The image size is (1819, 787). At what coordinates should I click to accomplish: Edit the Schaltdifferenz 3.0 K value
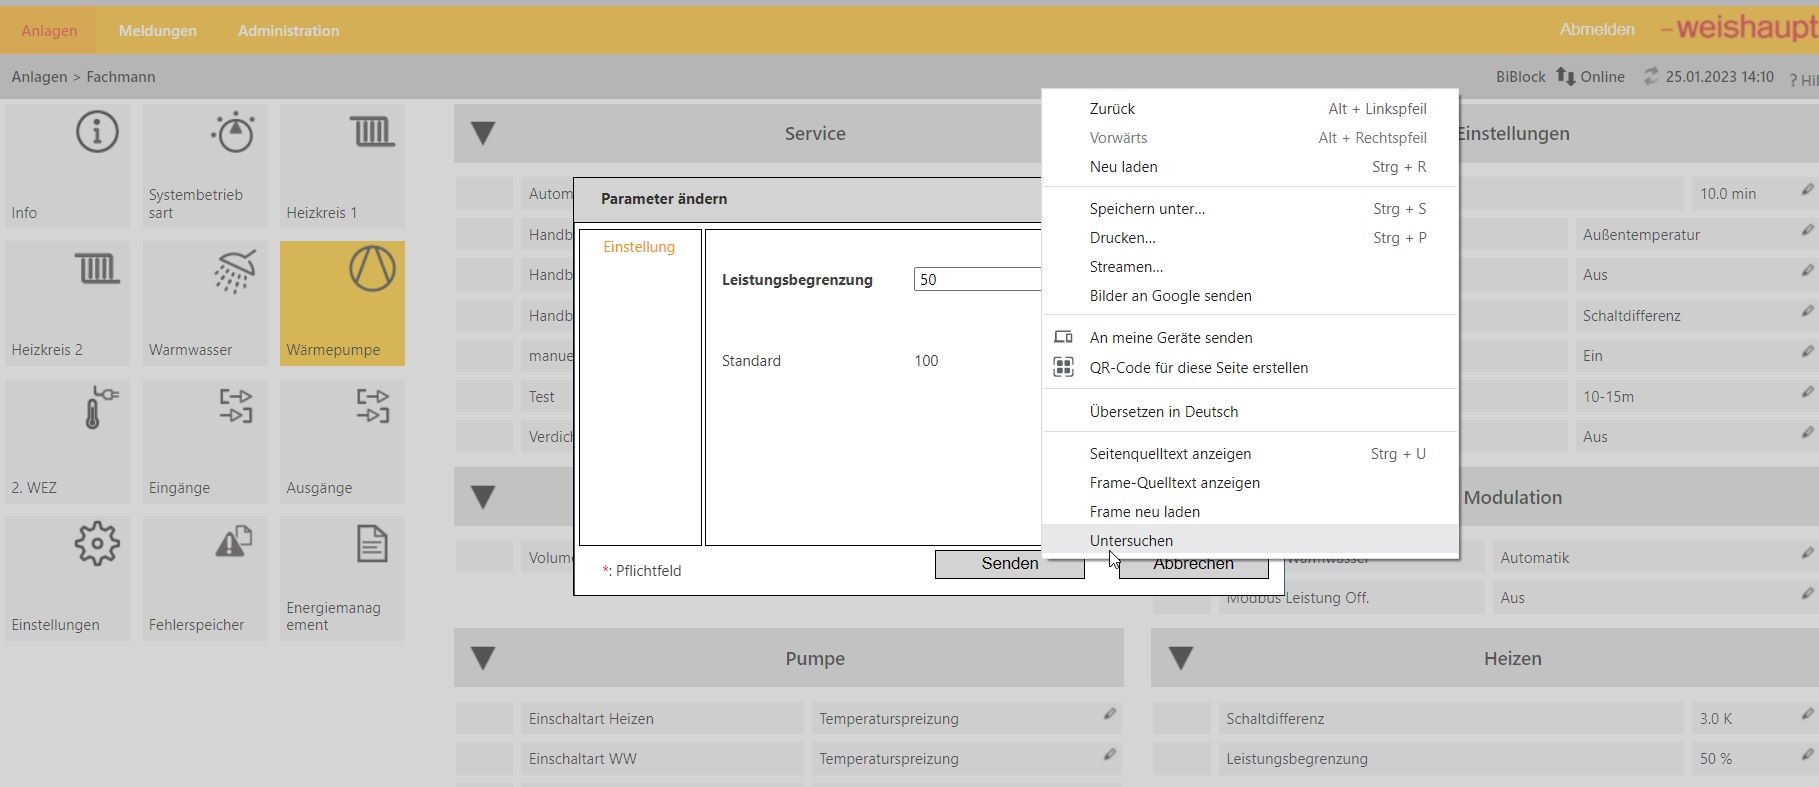(1807, 714)
